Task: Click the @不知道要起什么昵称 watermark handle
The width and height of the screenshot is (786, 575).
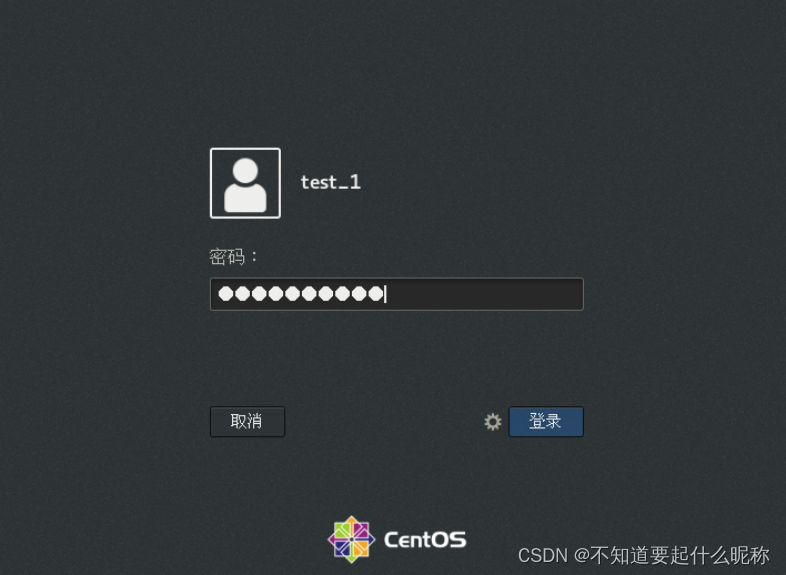Action: [x=672, y=555]
